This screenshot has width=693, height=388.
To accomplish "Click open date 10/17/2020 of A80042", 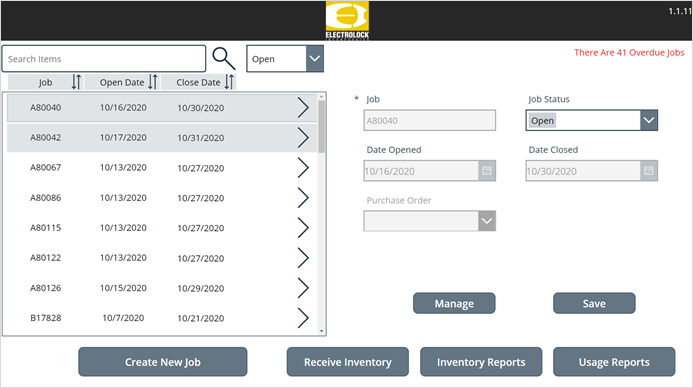I will (123, 138).
